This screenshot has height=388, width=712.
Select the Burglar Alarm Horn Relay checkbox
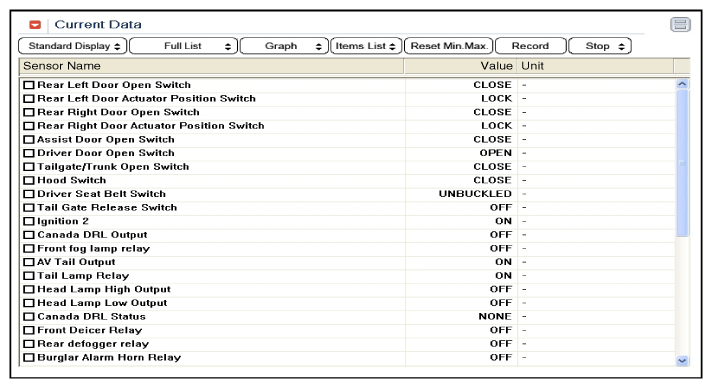(29, 358)
